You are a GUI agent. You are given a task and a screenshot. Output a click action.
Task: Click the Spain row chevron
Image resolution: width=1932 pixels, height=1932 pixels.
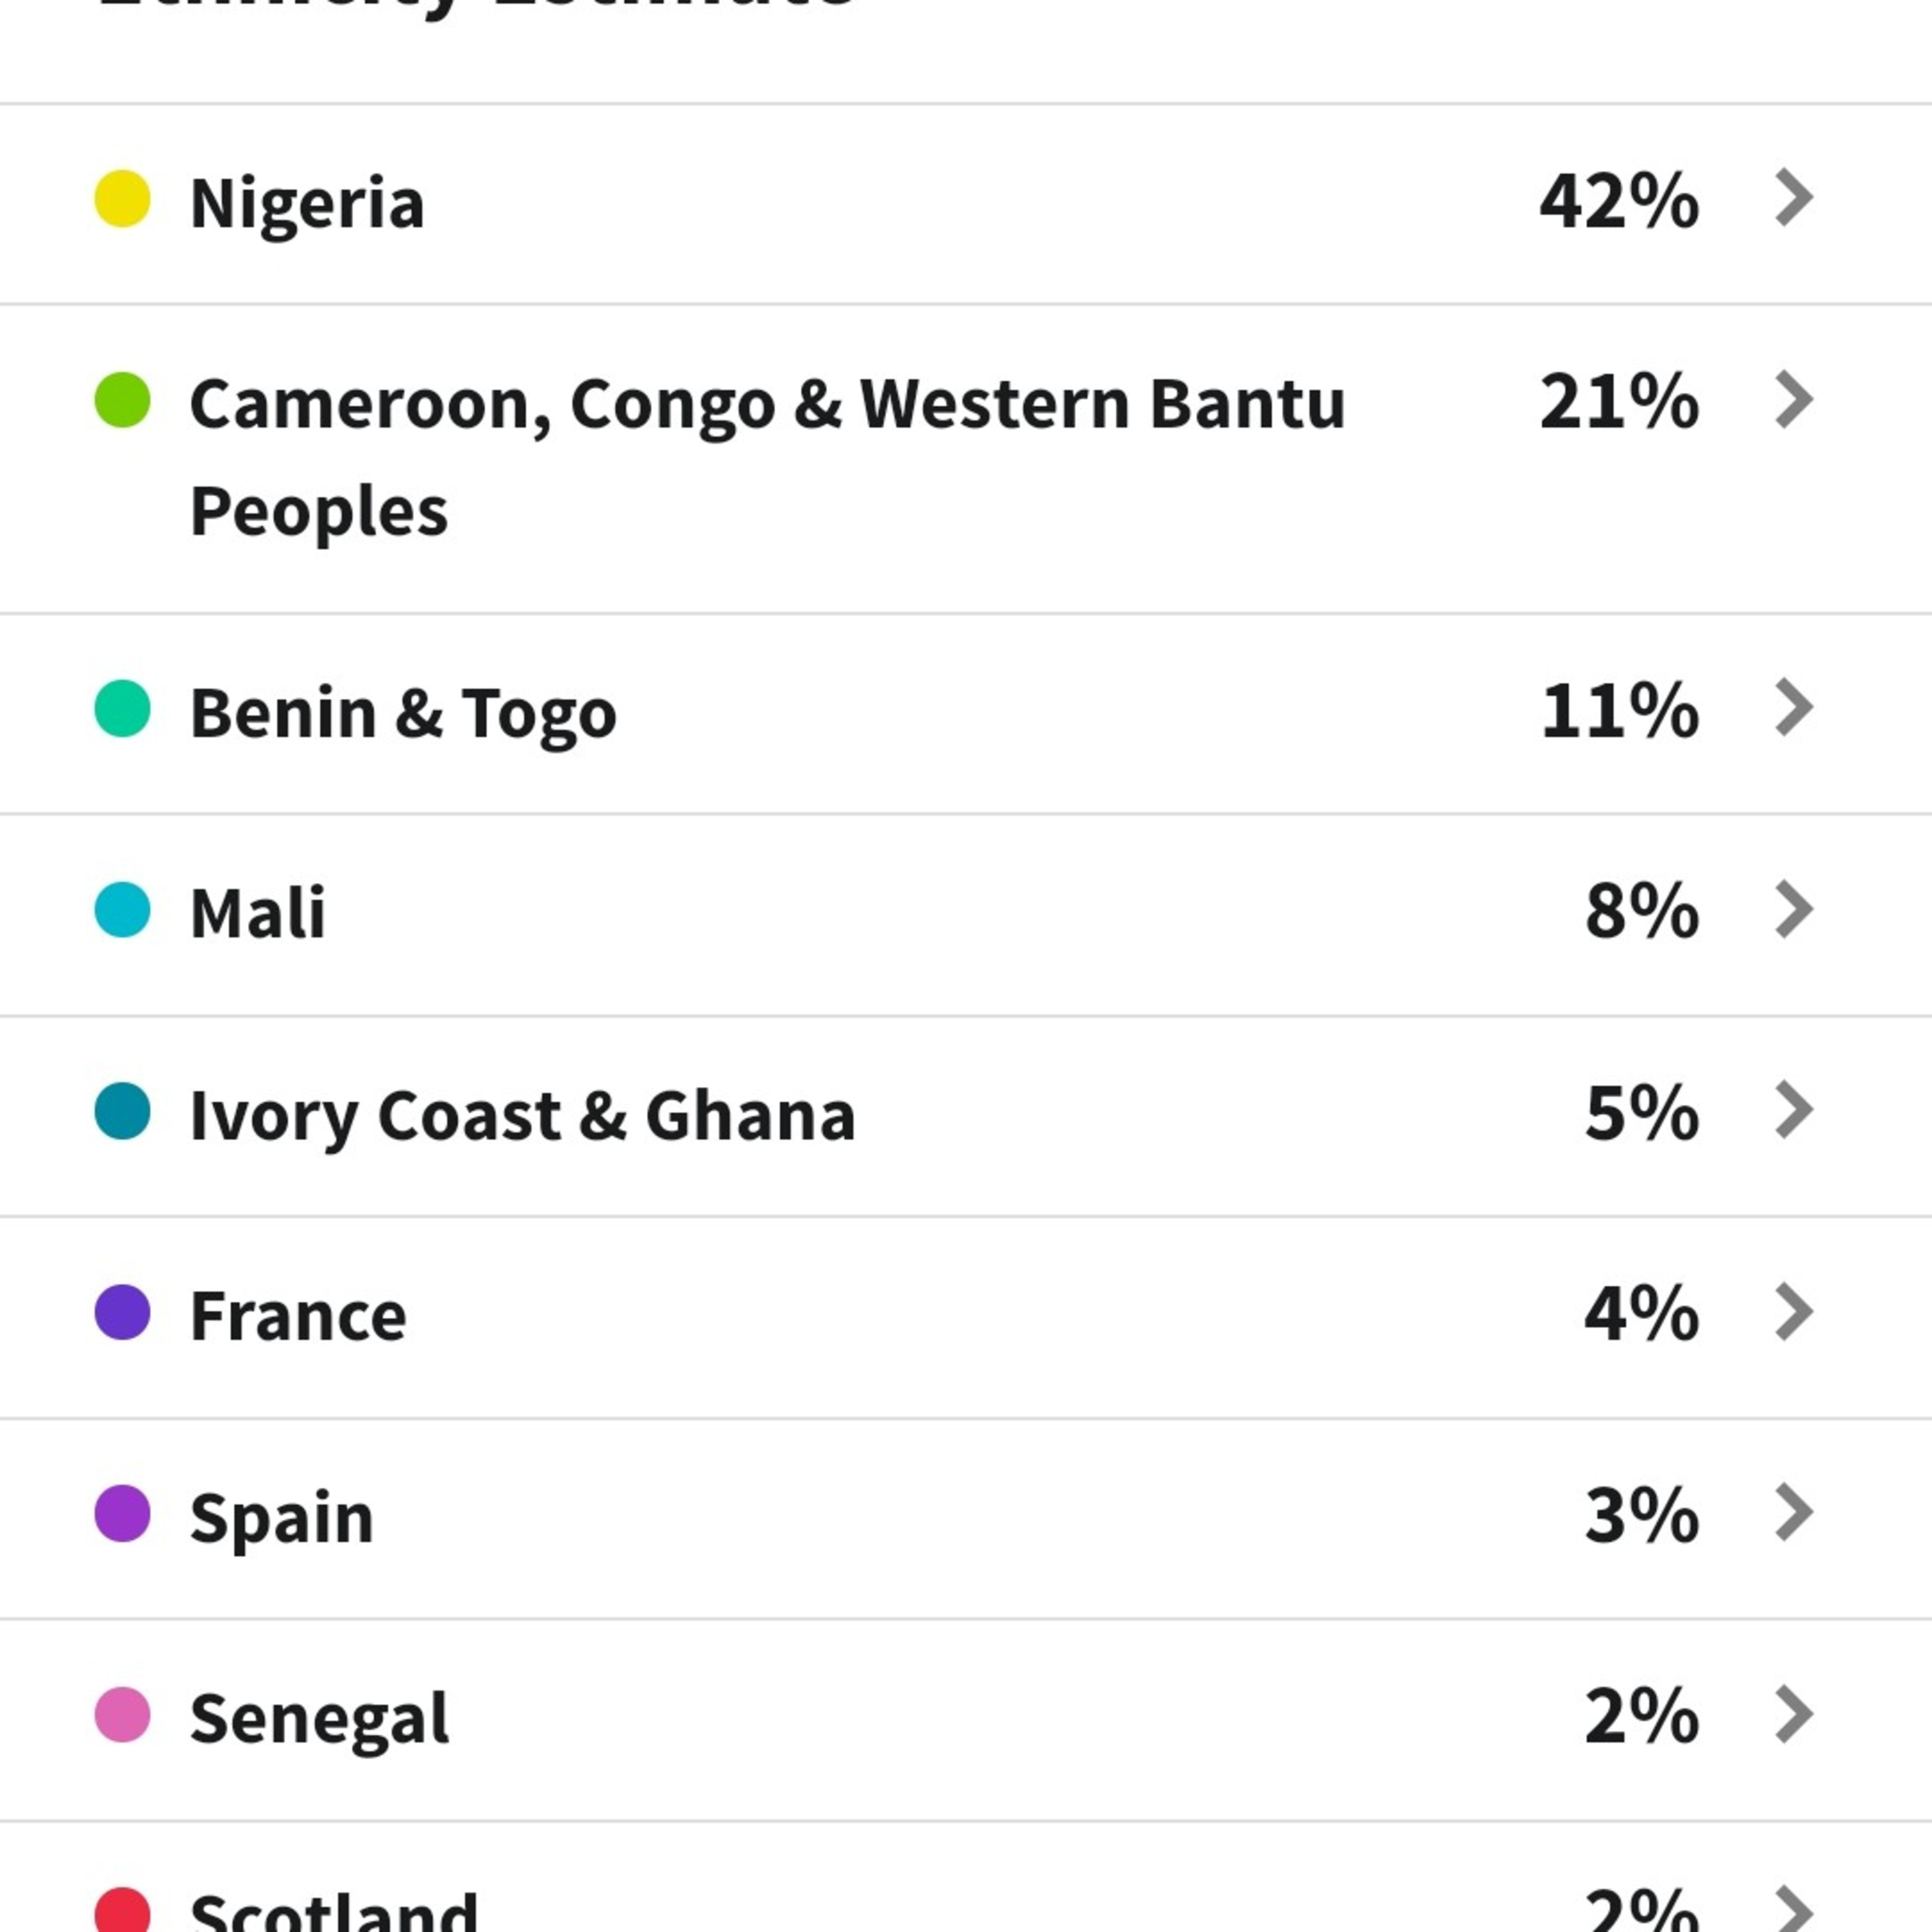tap(1794, 1513)
